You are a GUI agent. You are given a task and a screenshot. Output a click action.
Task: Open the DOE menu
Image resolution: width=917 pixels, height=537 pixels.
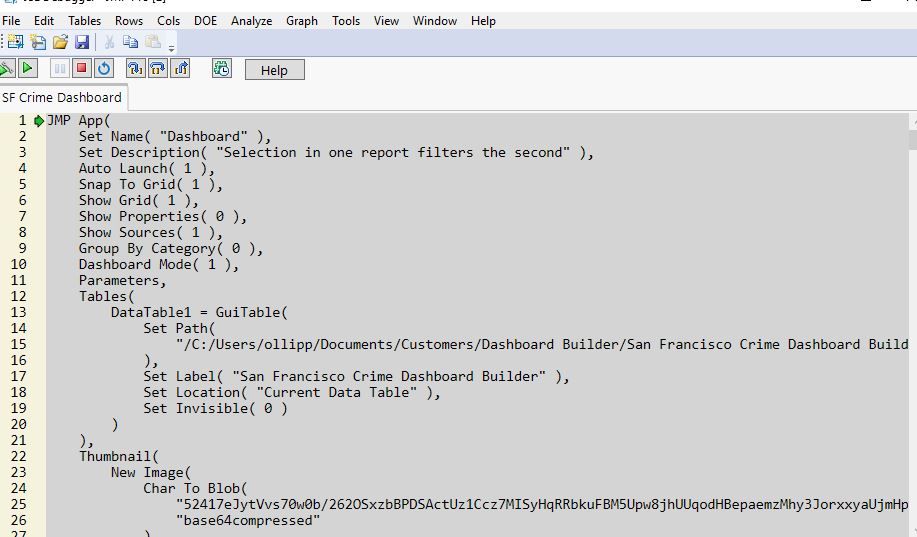coord(205,21)
